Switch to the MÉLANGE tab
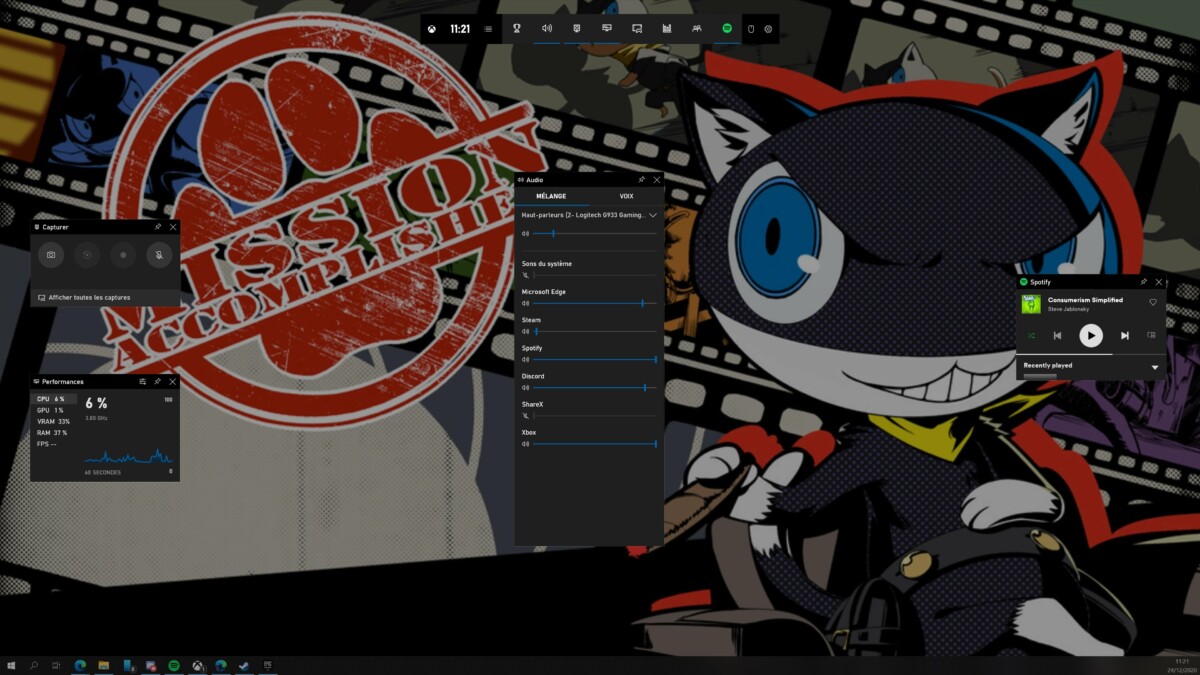This screenshot has width=1200, height=675. pyautogui.click(x=551, y=196)
